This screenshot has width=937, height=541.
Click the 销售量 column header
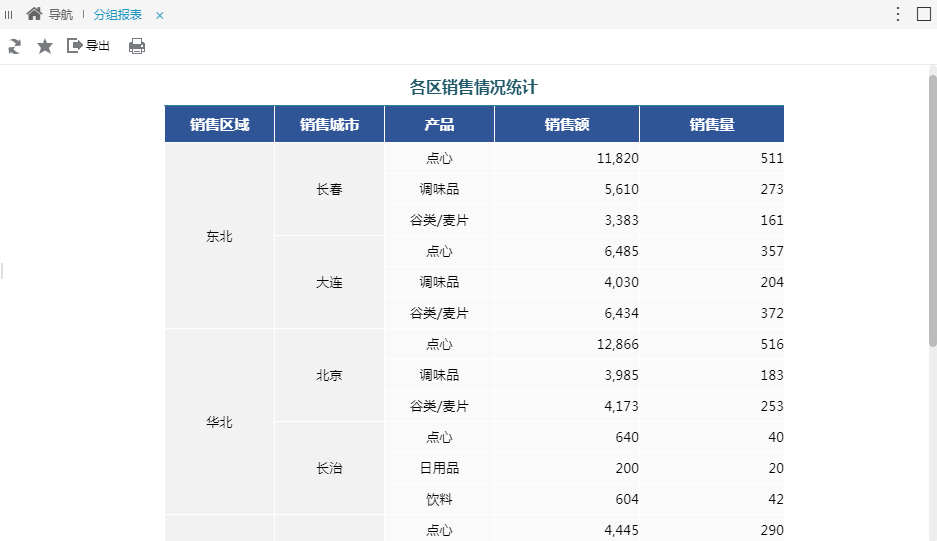[712, 124]
